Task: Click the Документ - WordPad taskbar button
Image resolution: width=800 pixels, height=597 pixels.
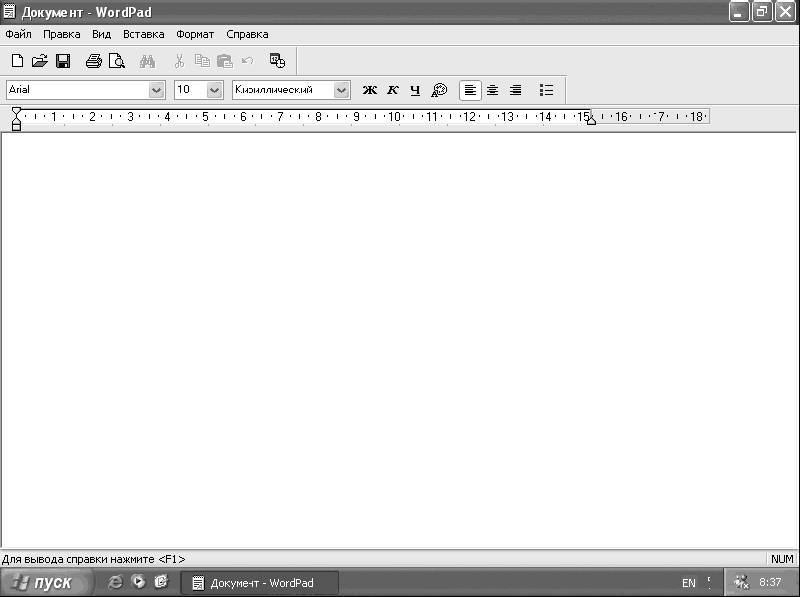Action: coord(260,583)
